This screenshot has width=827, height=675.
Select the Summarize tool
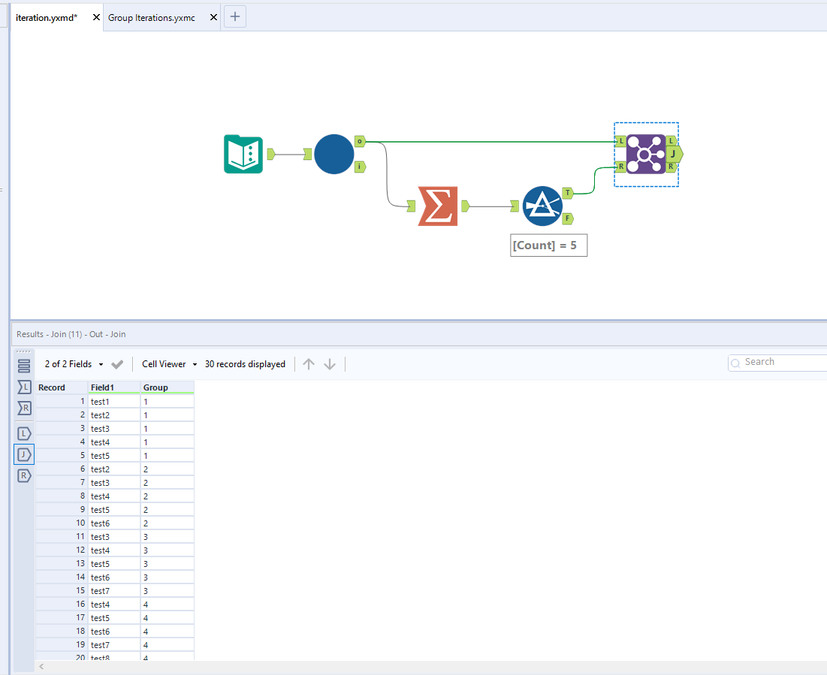coord(438,206)
